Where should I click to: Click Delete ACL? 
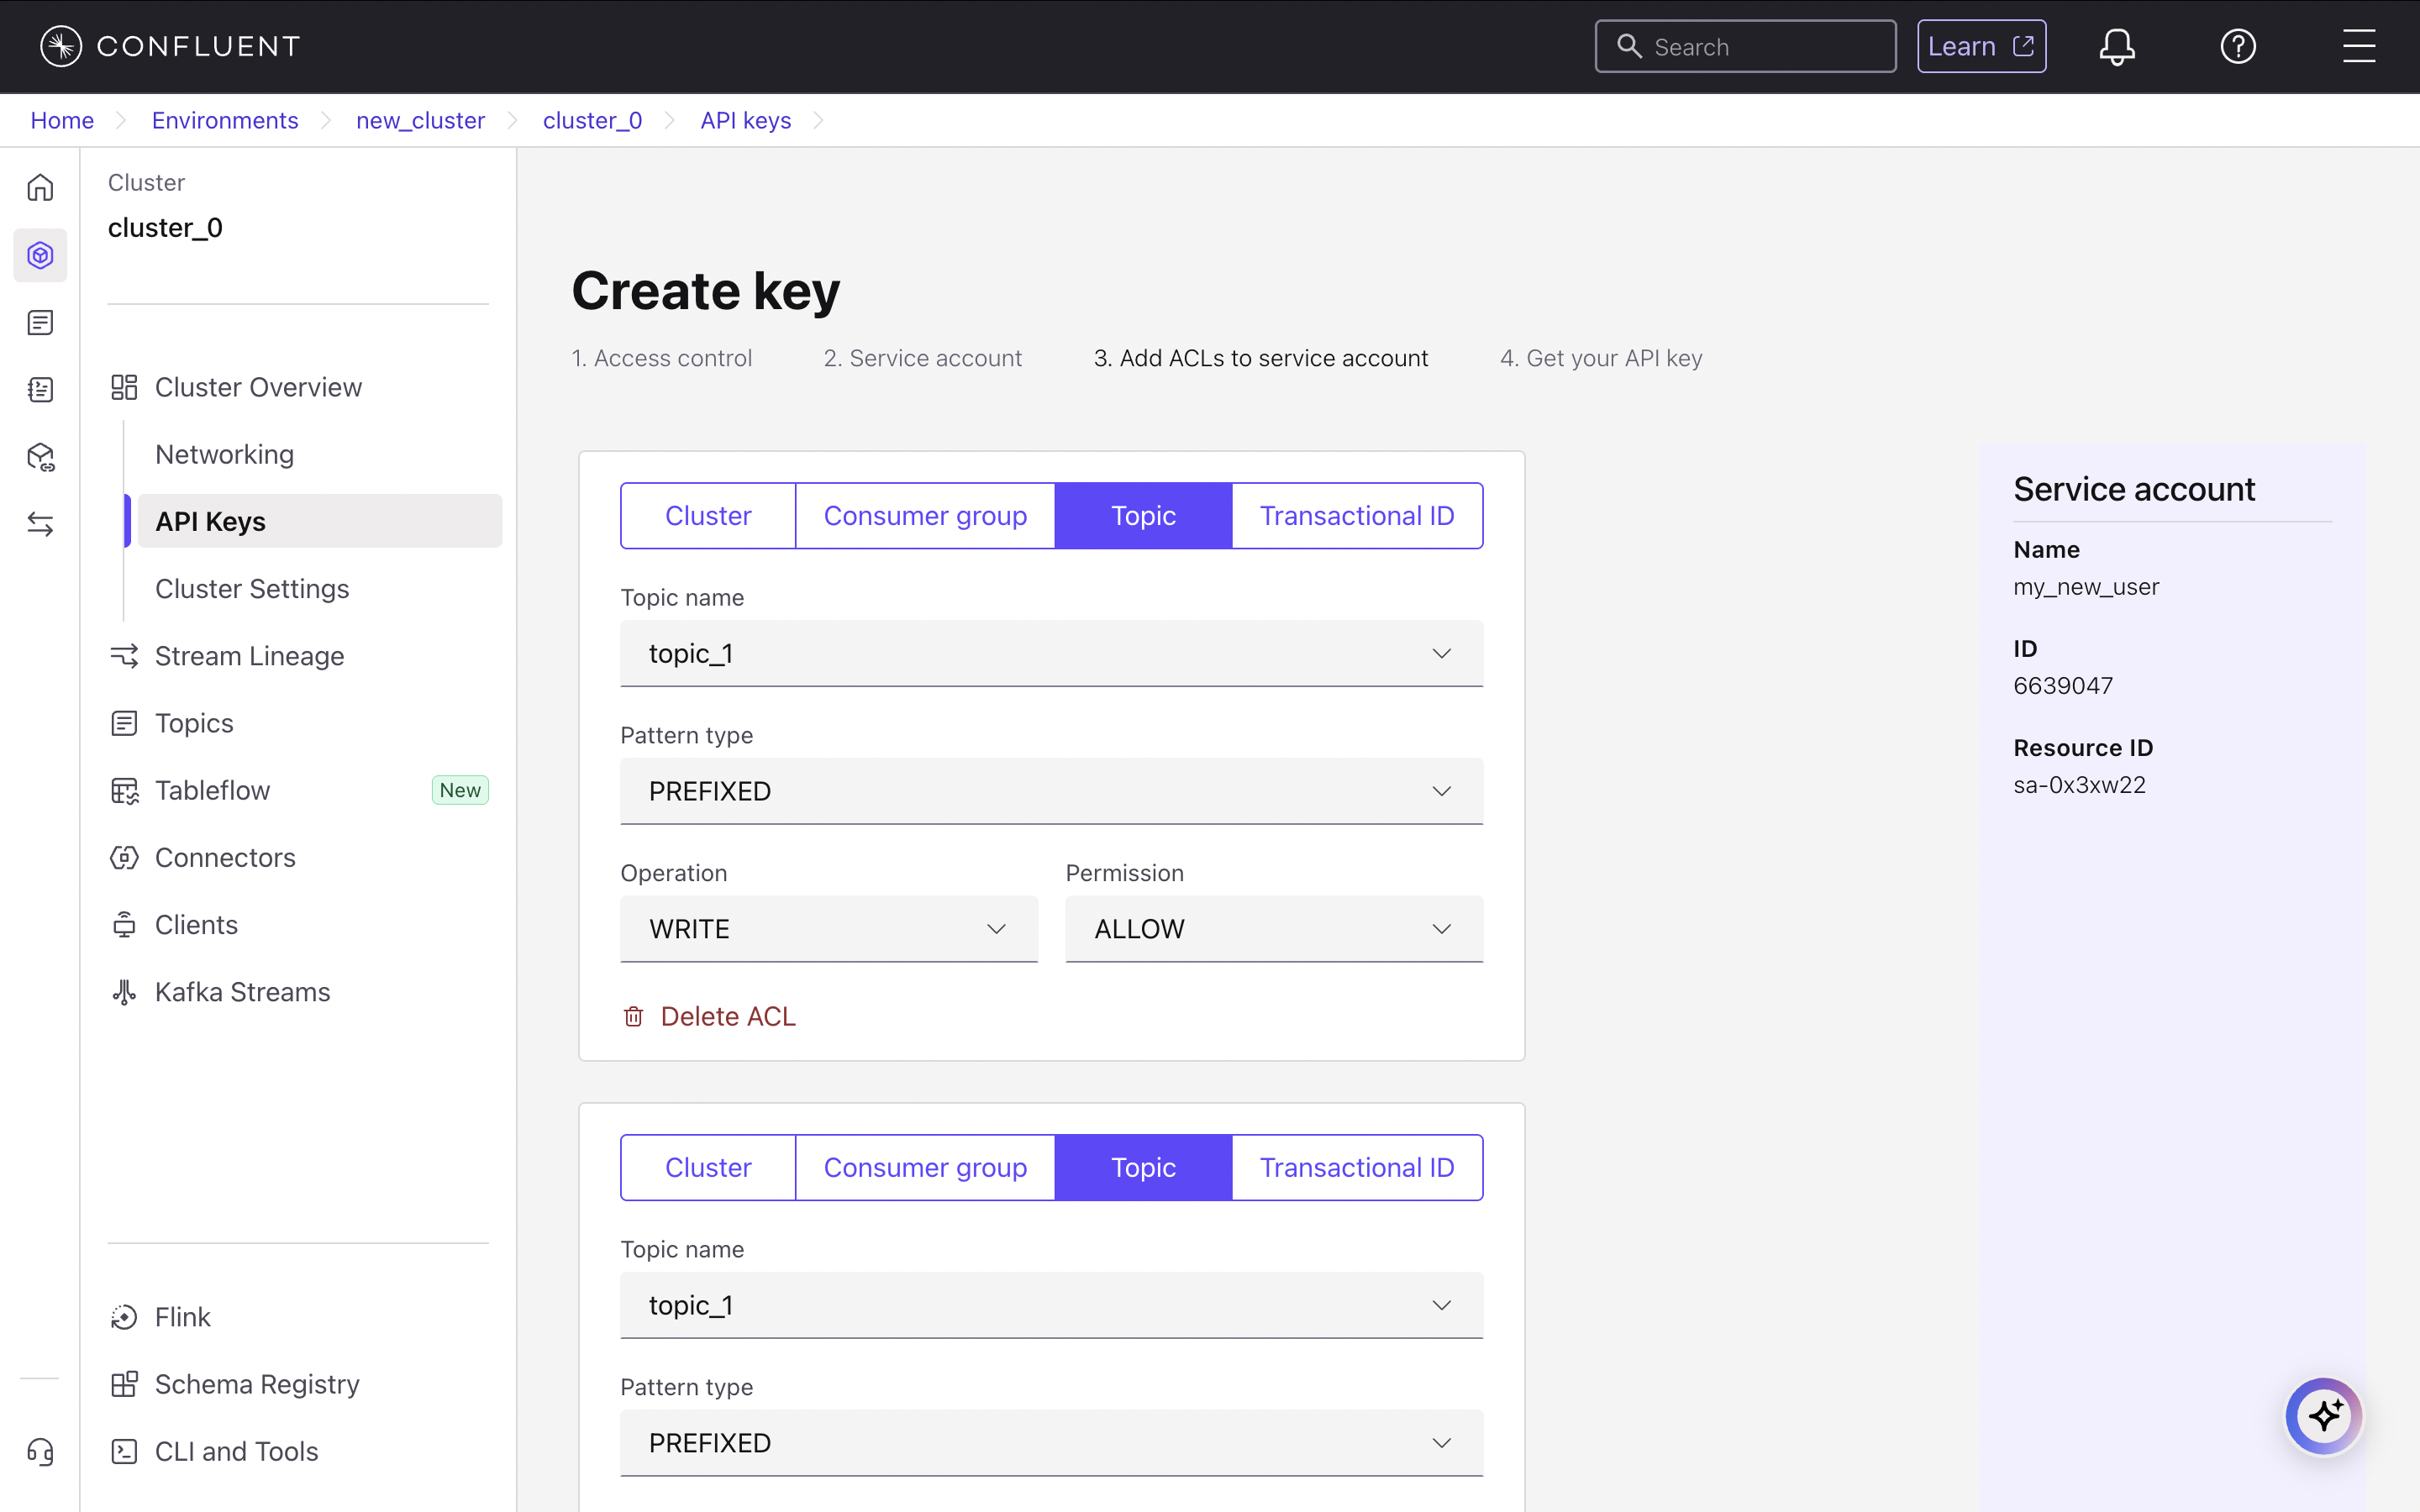pos(708,1015)
